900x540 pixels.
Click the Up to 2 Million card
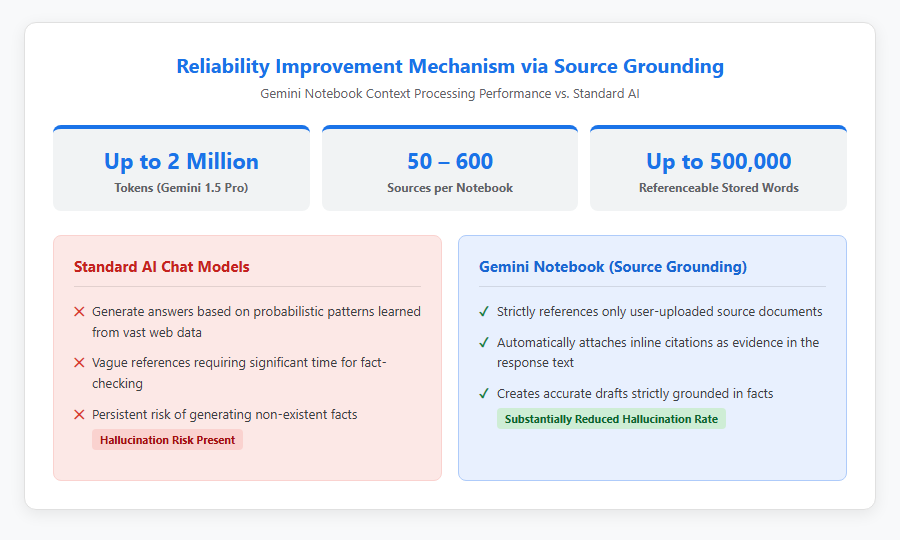pos(181,168)
